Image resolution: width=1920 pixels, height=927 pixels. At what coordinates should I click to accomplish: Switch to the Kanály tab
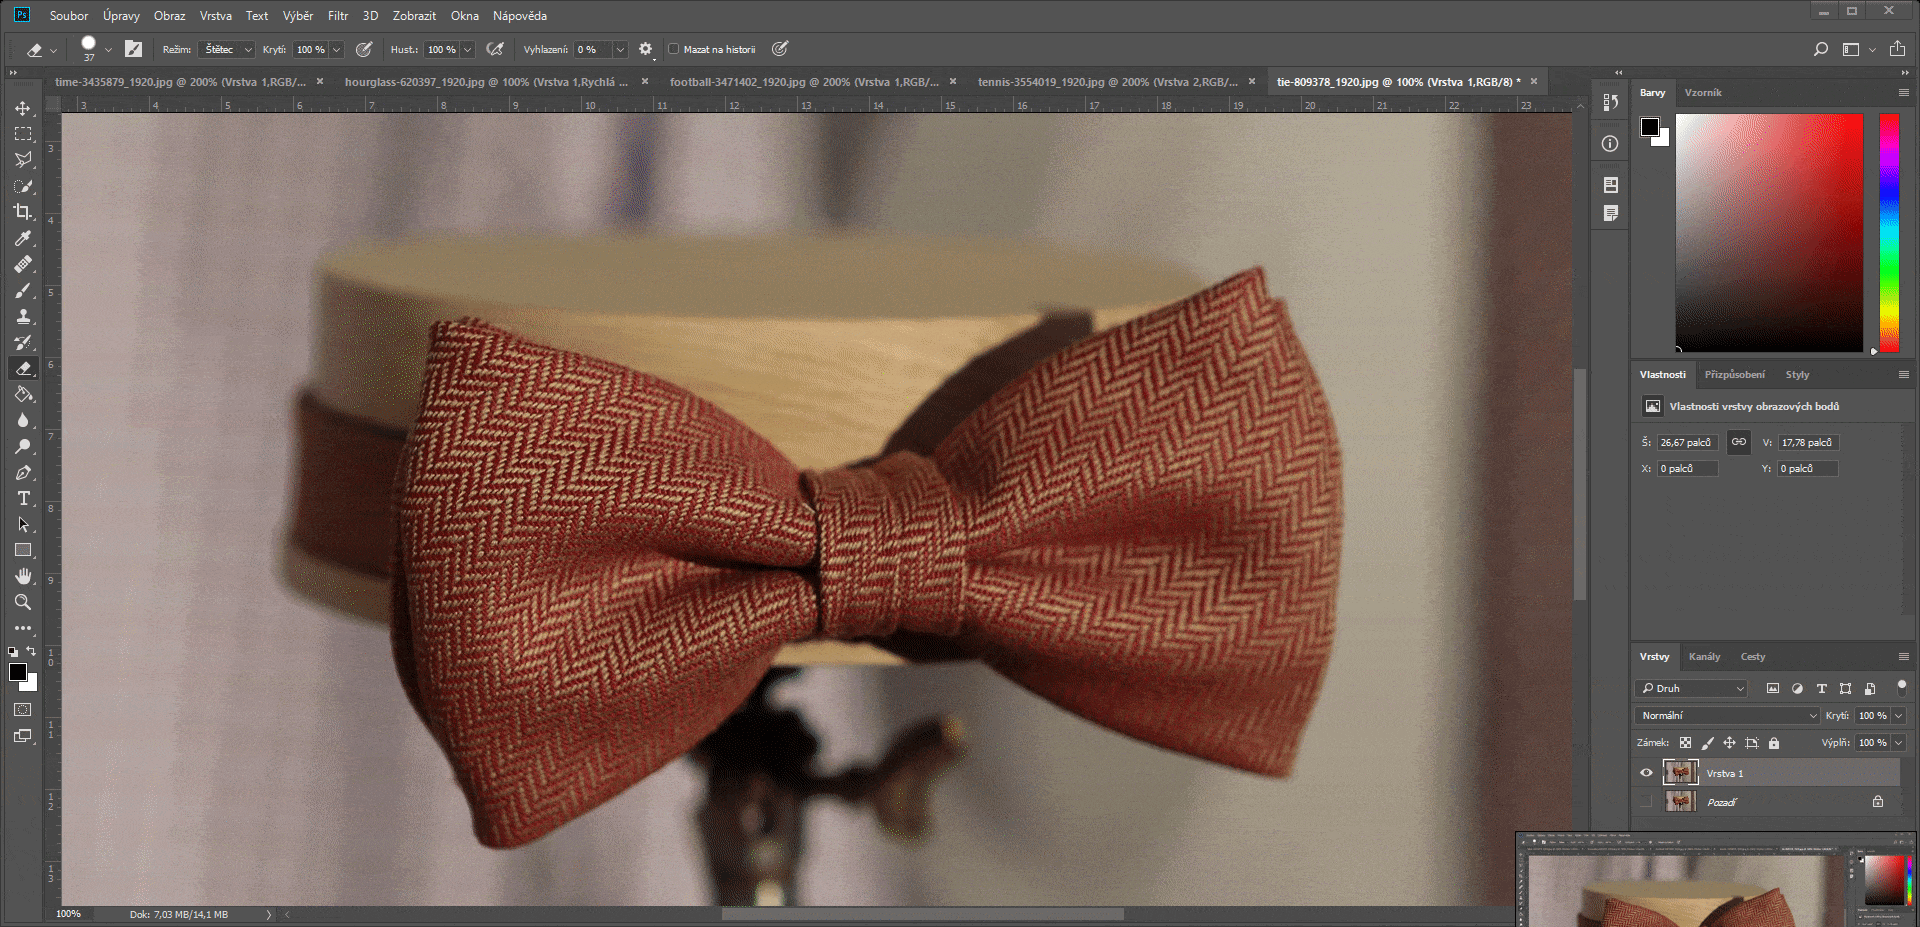(x=1704, y=657)
